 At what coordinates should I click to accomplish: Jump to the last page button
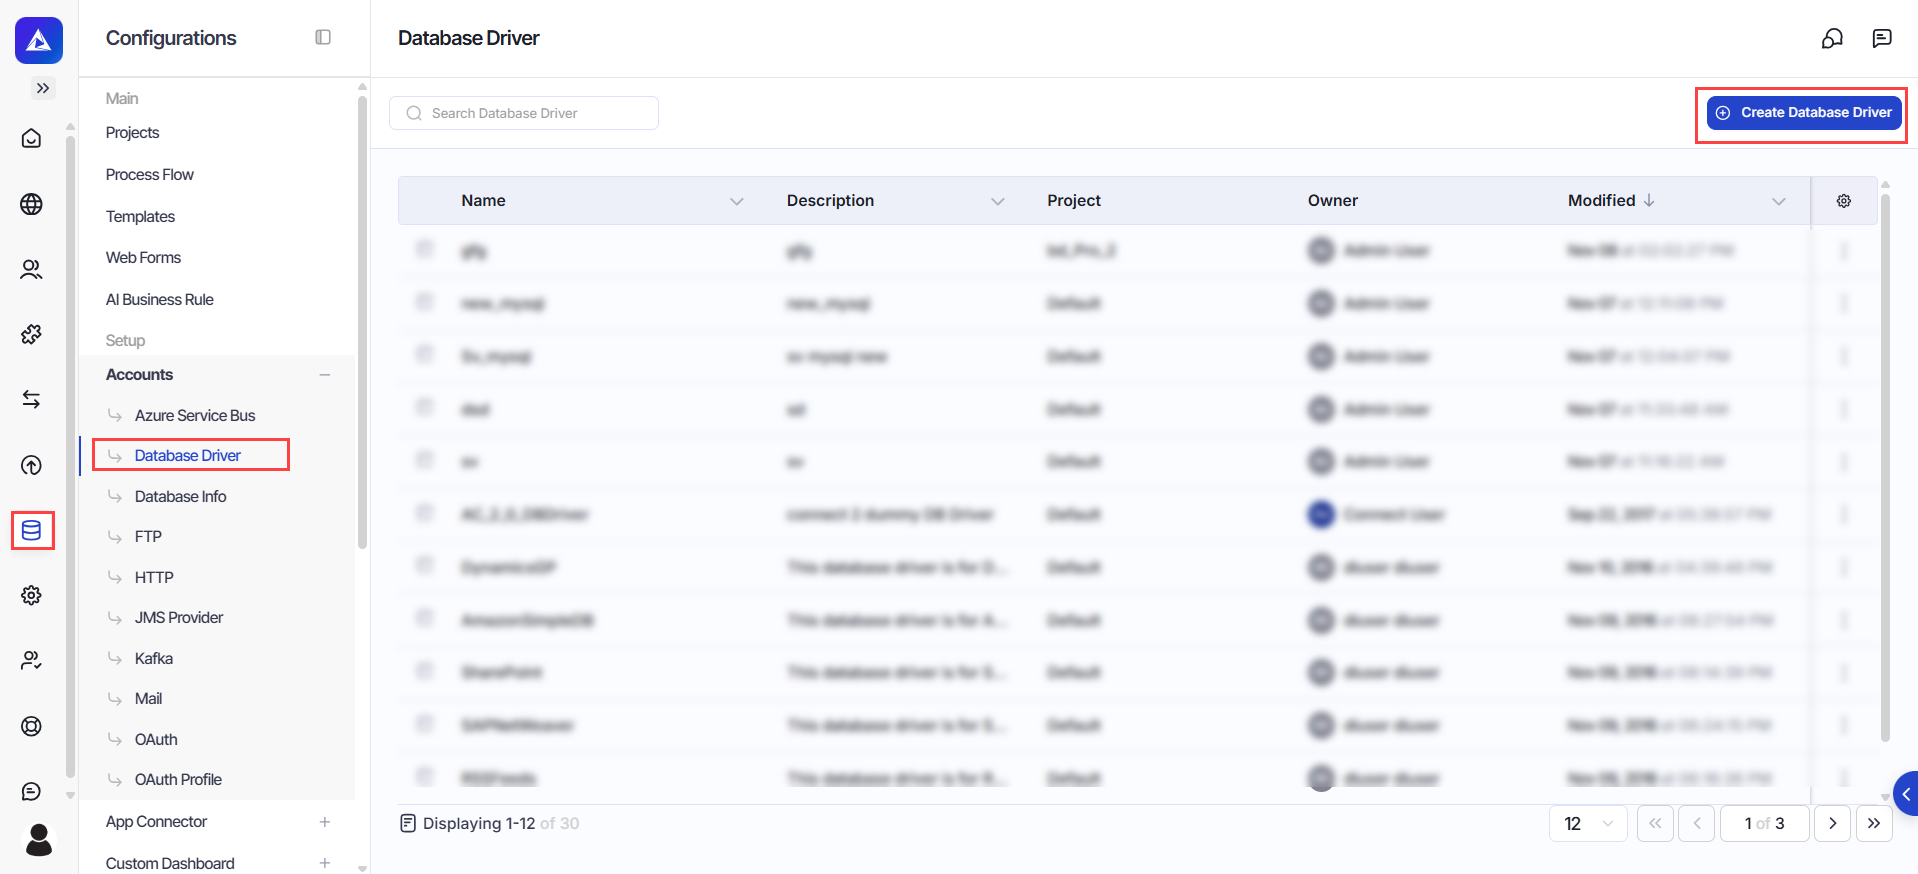[x=1874, y=823]
